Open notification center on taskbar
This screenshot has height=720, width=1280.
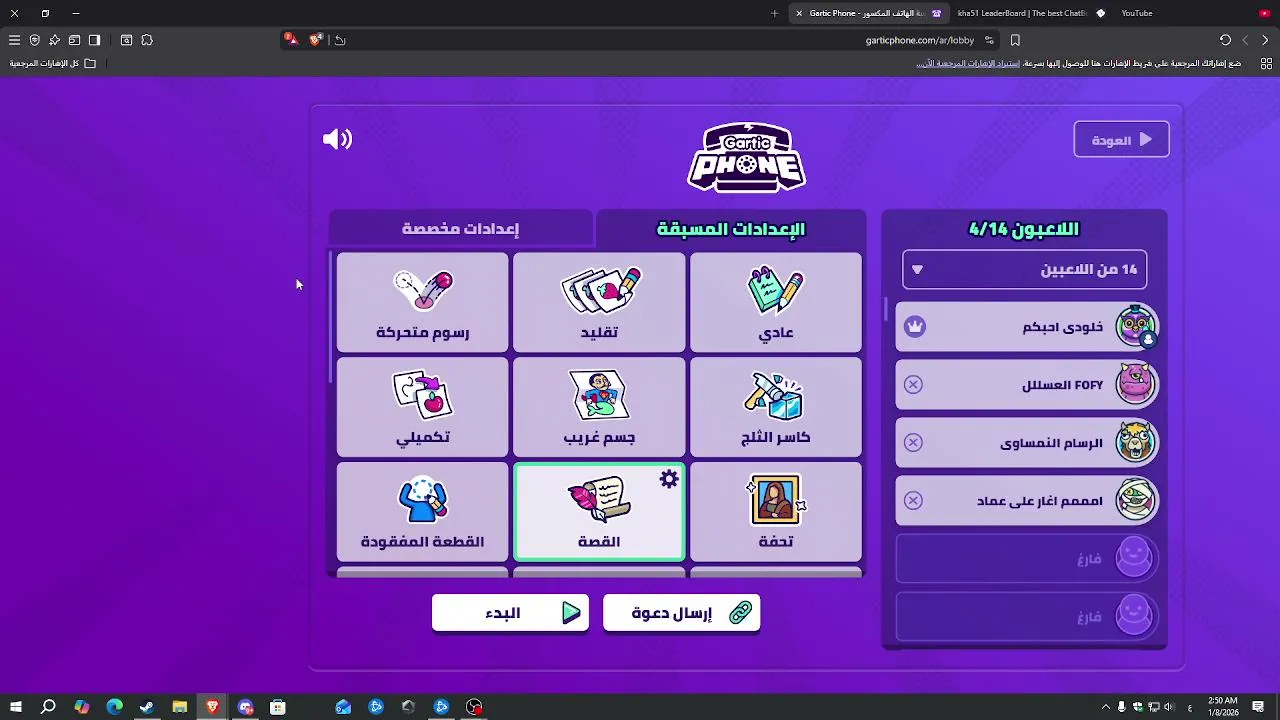[x=1258, y=707]
